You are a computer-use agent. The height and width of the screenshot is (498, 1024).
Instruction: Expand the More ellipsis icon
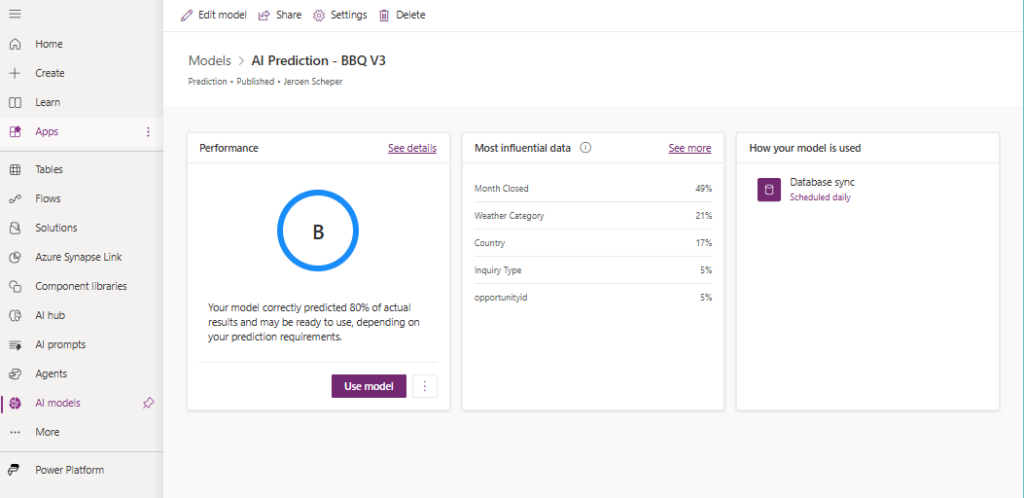tap(15, 432)
